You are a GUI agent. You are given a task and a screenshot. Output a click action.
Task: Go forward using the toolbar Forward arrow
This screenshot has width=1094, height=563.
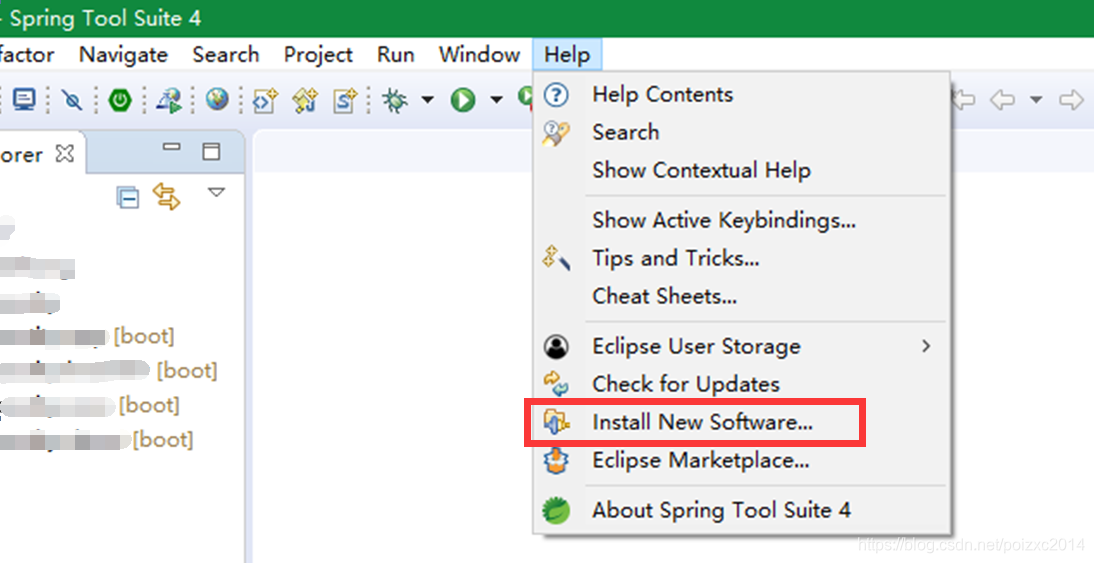[1071, 100]
